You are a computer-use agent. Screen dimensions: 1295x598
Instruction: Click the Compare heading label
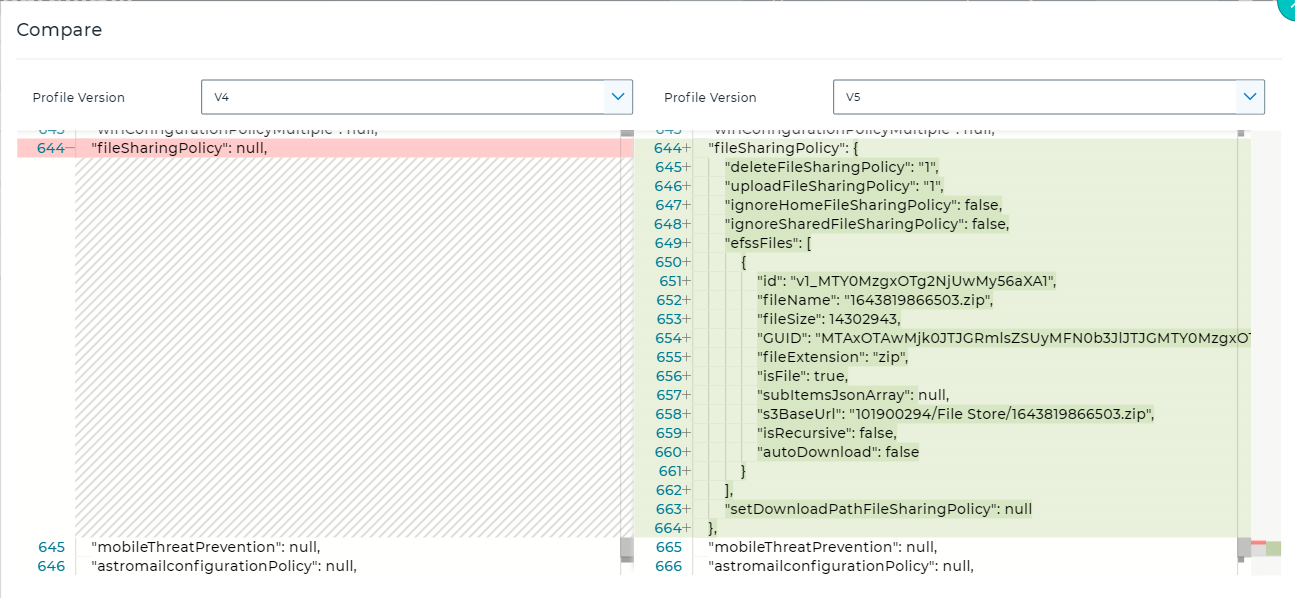click(59, 30)
